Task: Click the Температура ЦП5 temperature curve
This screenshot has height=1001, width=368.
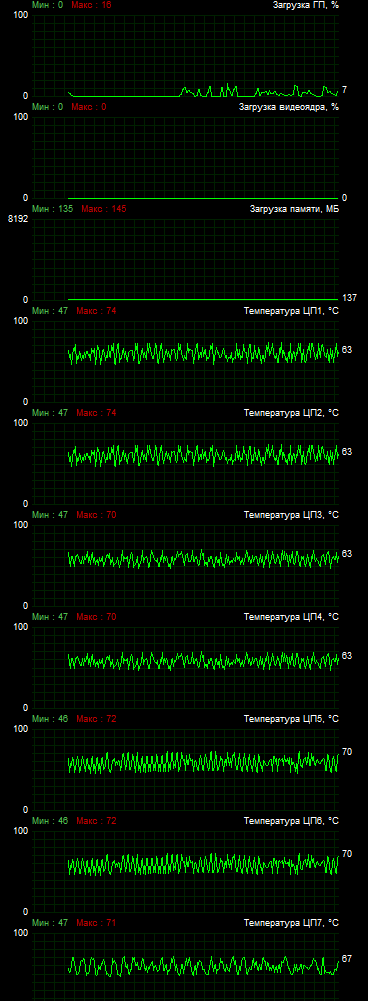Action: (x=203, y=762)
